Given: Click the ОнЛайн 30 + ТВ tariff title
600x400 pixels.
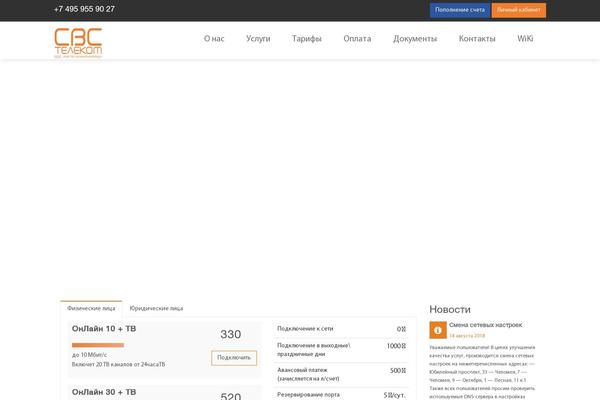Looking at the screenshot, I should pyautogui.click(x=104, y=392).
